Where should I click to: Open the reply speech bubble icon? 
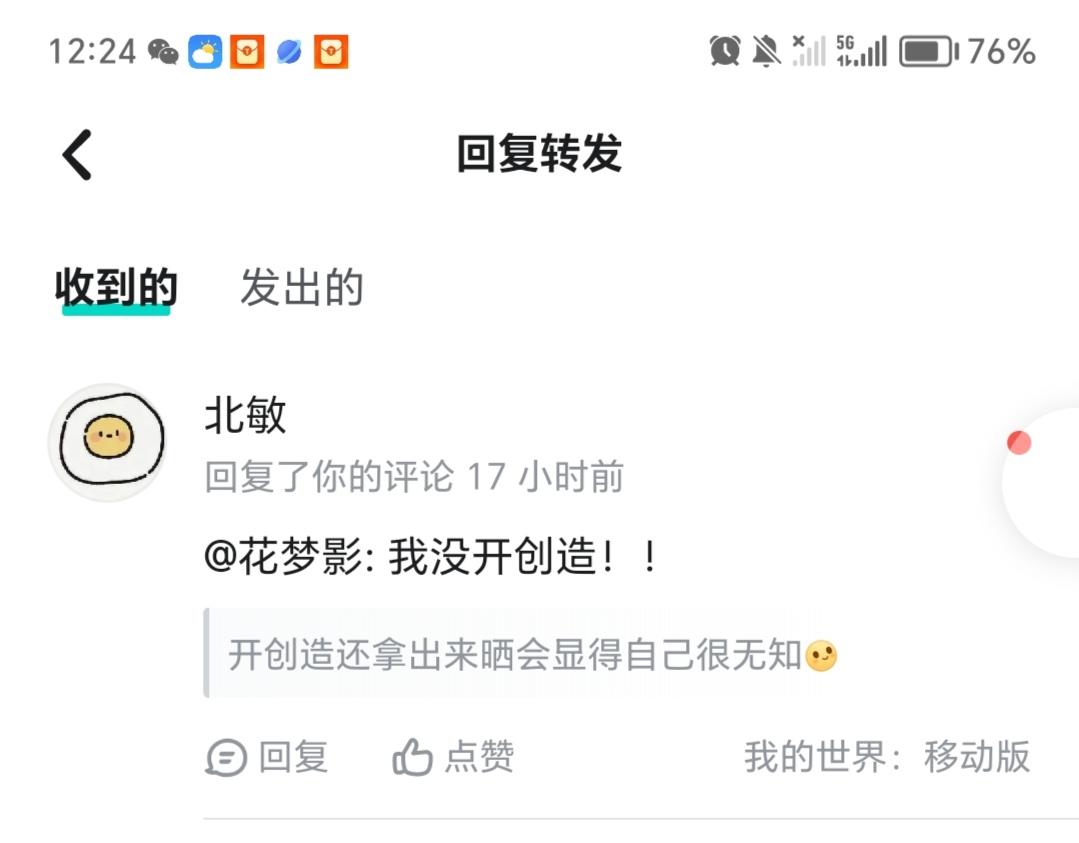(226, 758)
